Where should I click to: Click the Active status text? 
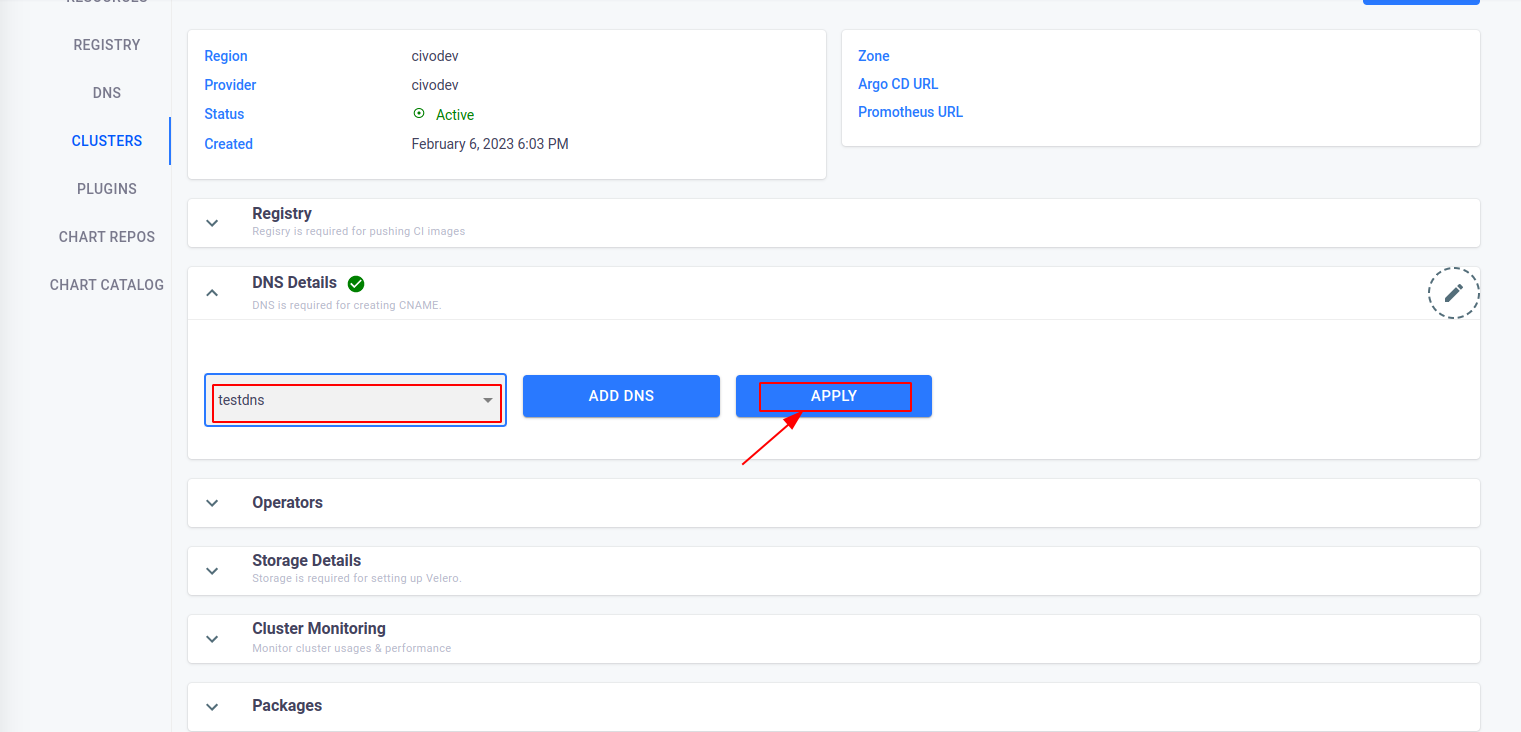pyautogui.click(x=455, y=115)
